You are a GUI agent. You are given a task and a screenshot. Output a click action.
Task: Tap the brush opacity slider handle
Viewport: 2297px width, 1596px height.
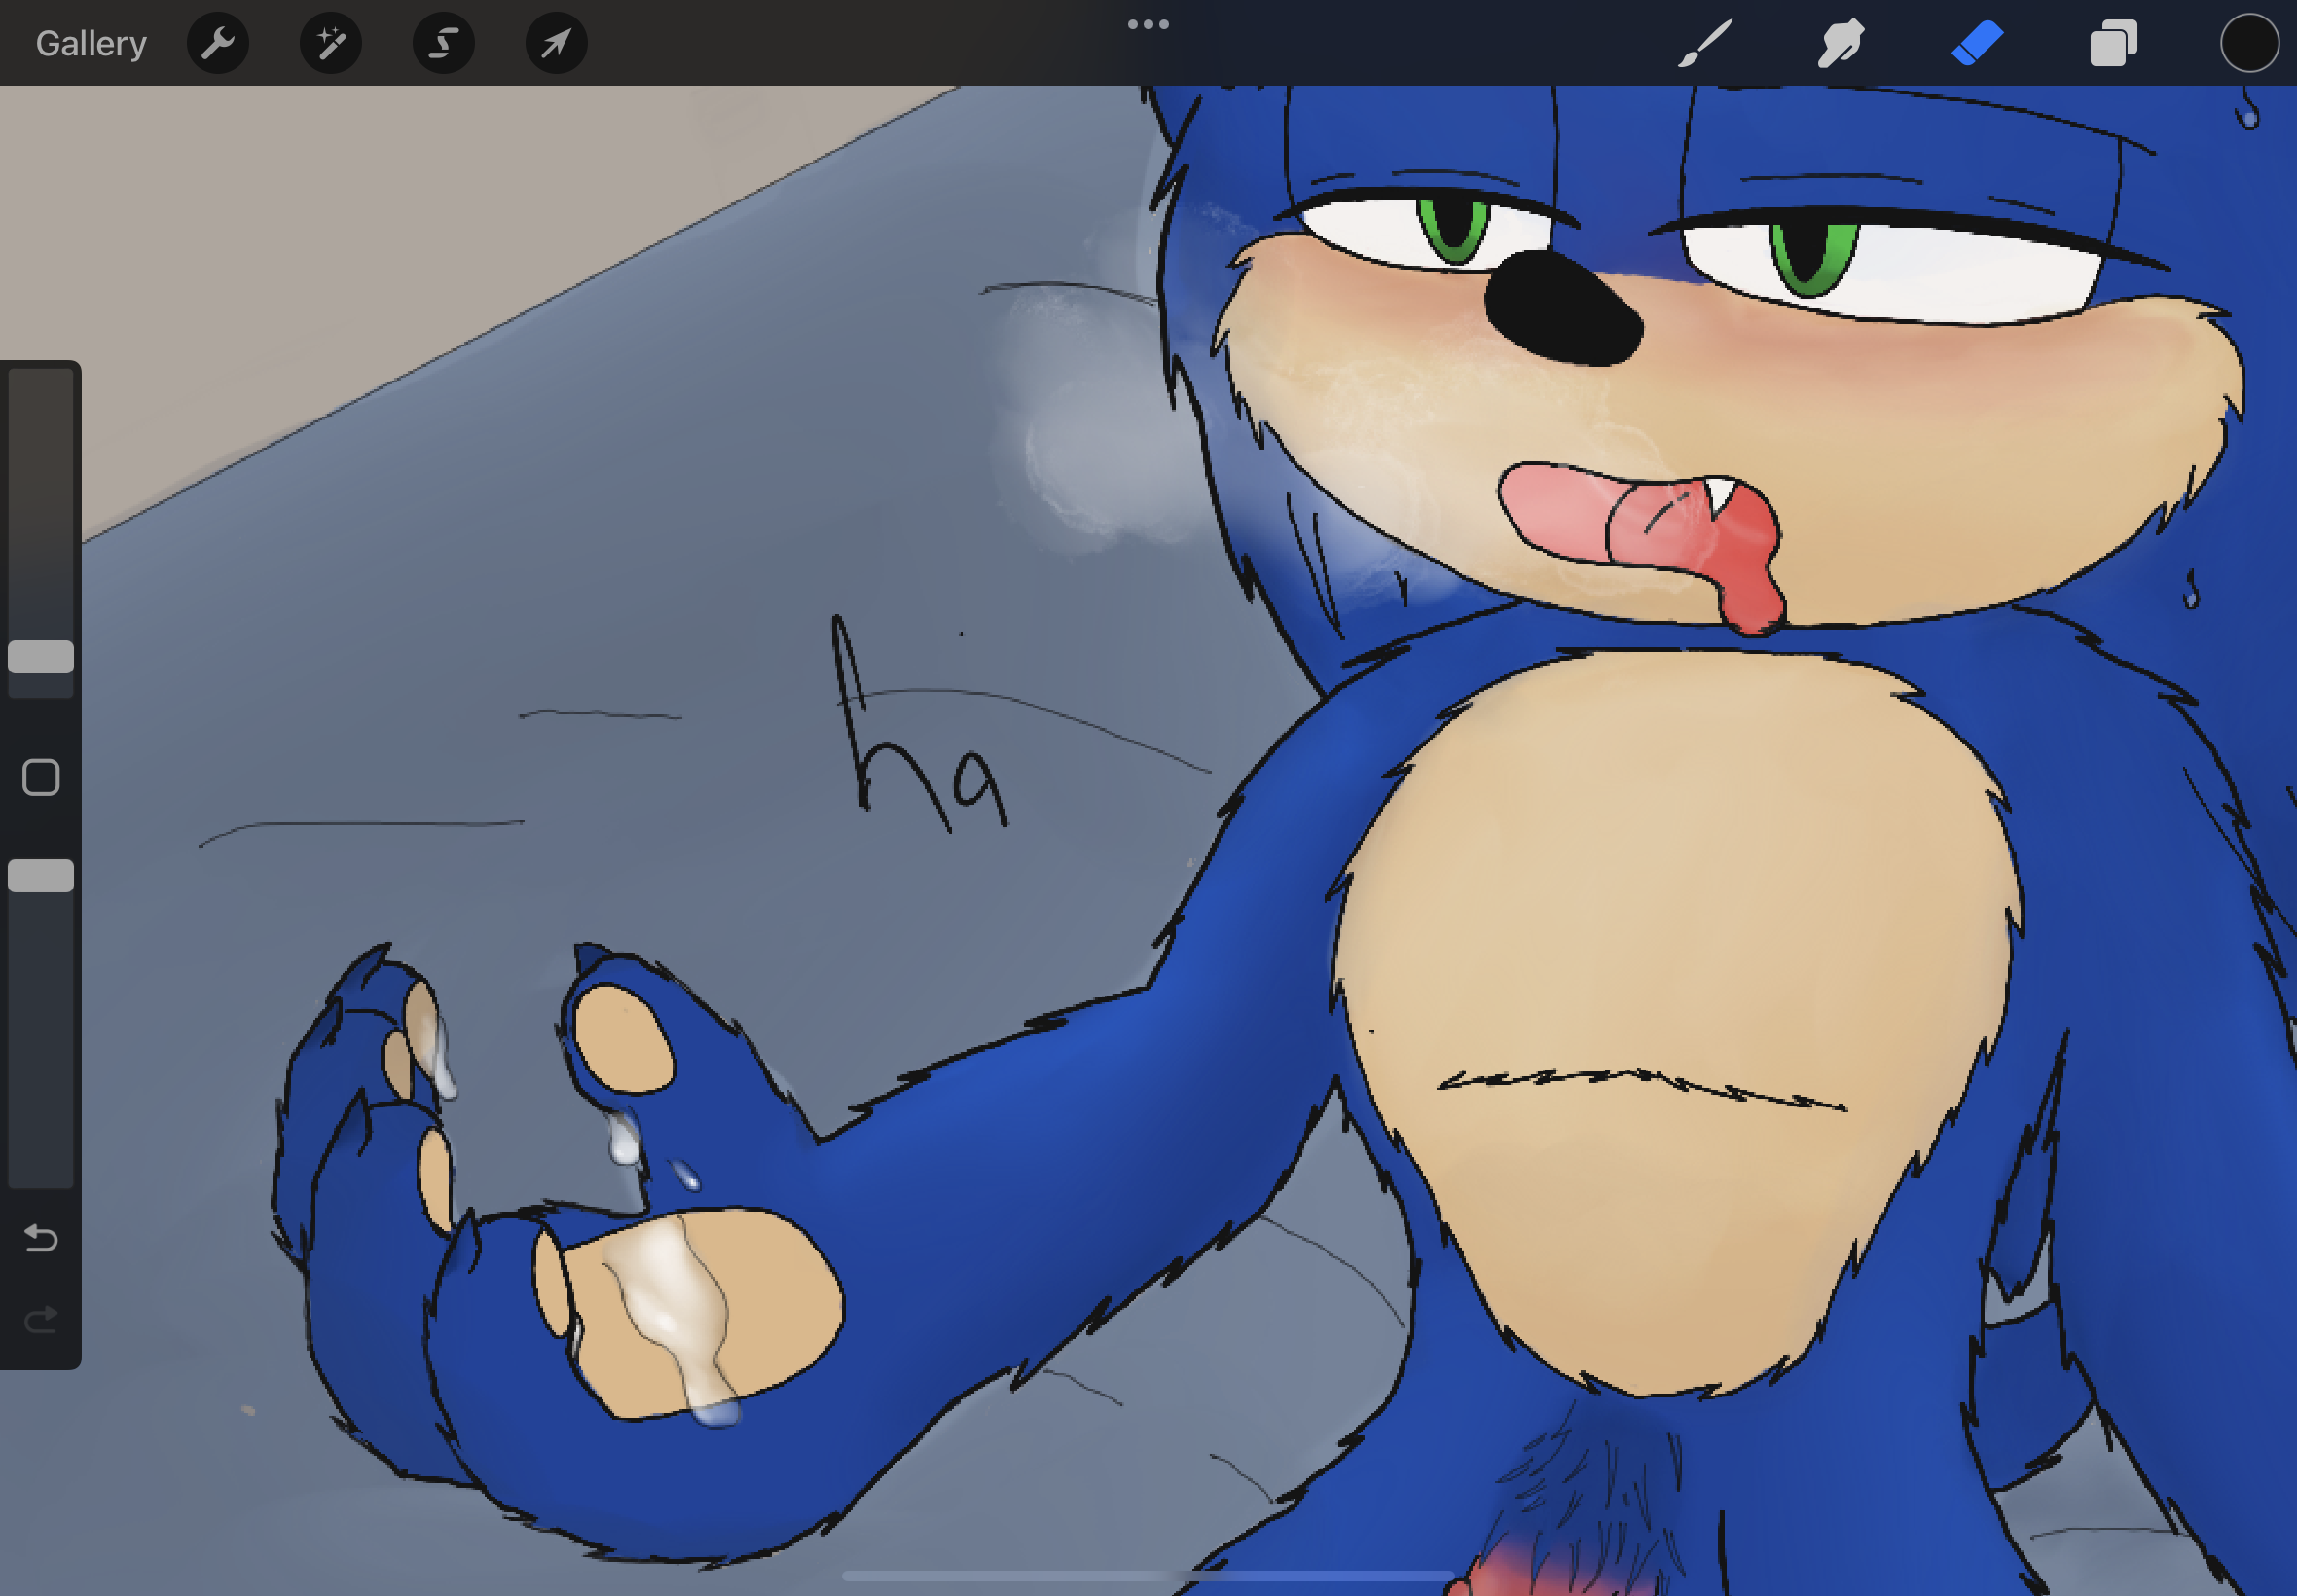(41, 876)
